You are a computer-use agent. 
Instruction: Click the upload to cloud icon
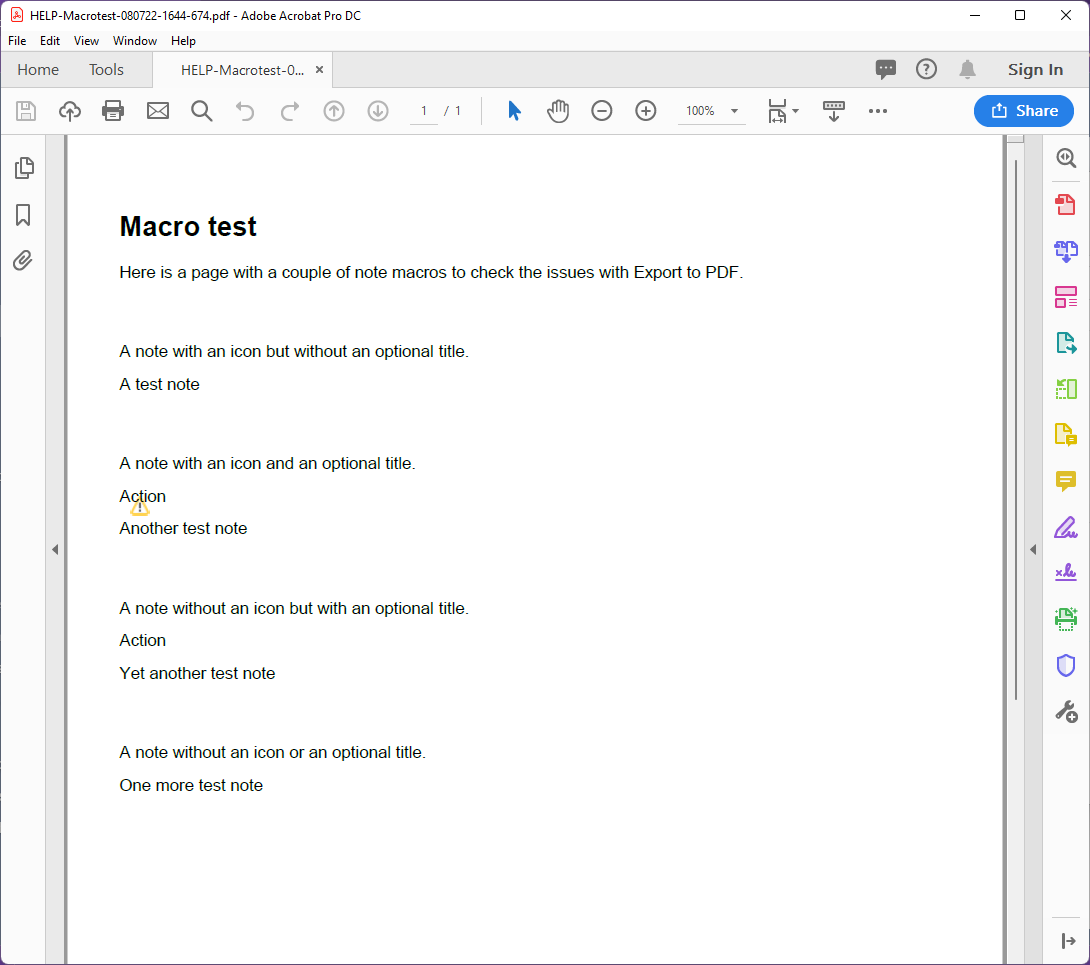70,111
